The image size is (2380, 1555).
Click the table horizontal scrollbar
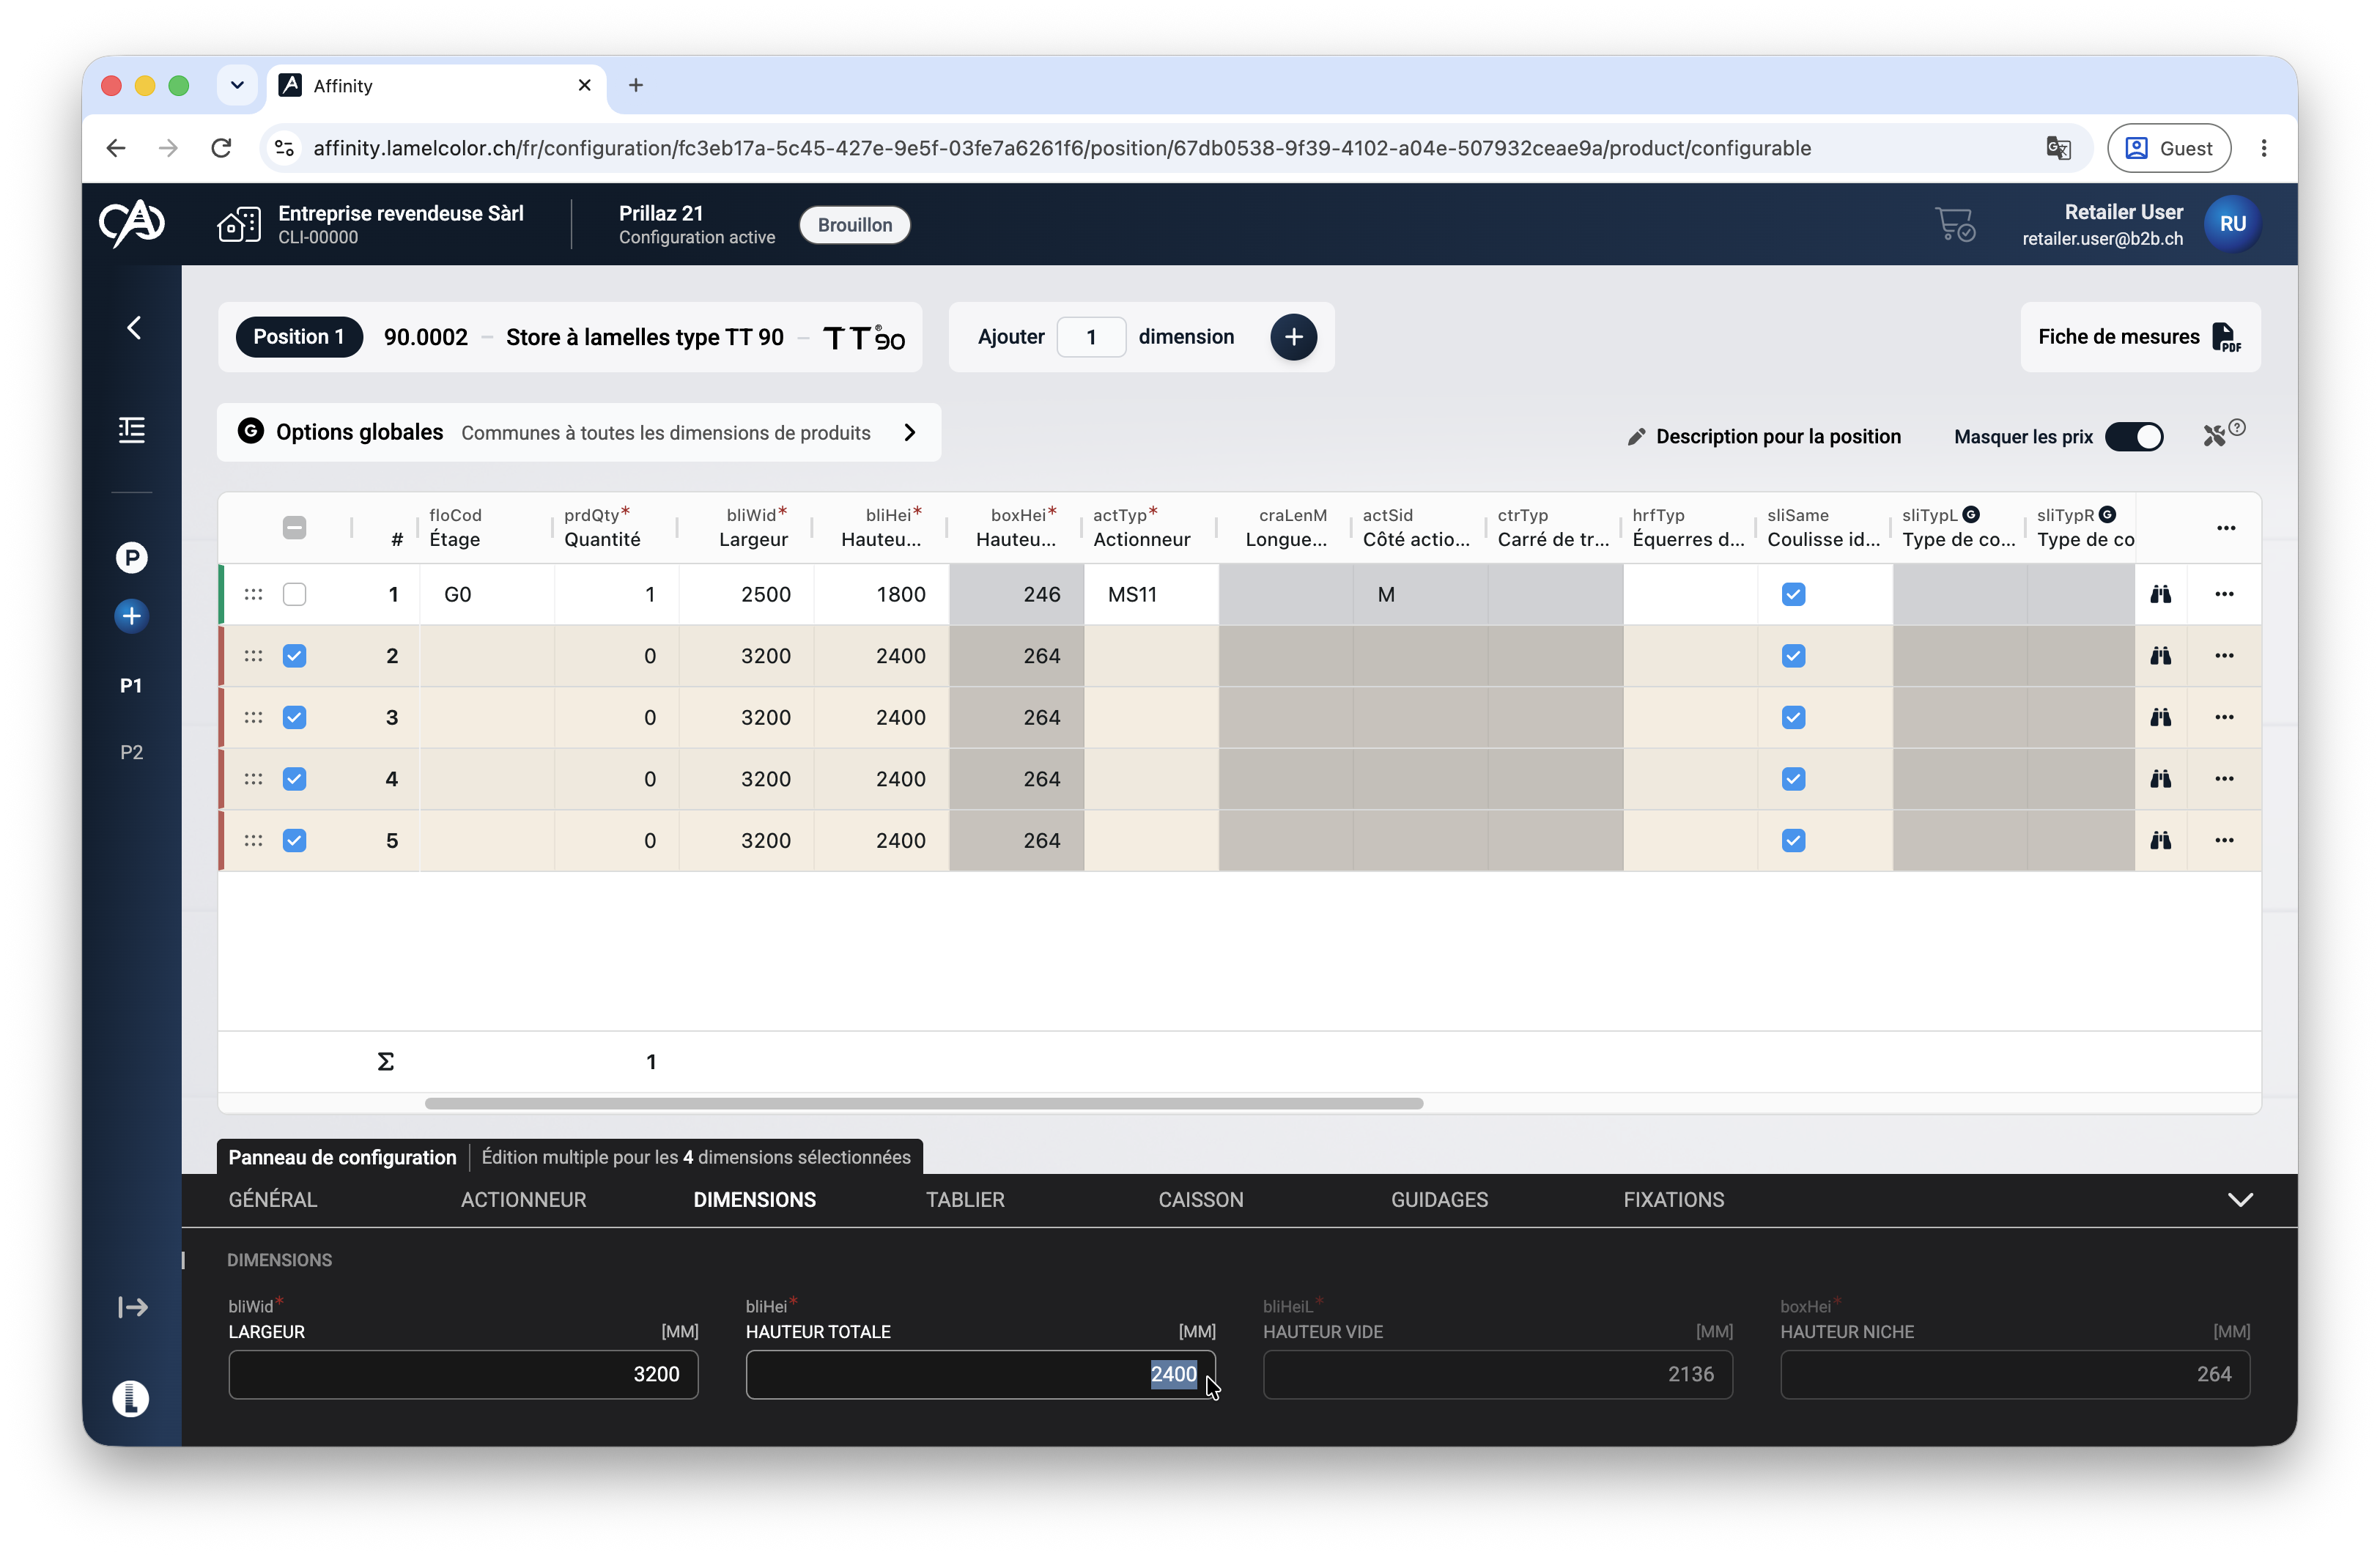pos(923,1104)
